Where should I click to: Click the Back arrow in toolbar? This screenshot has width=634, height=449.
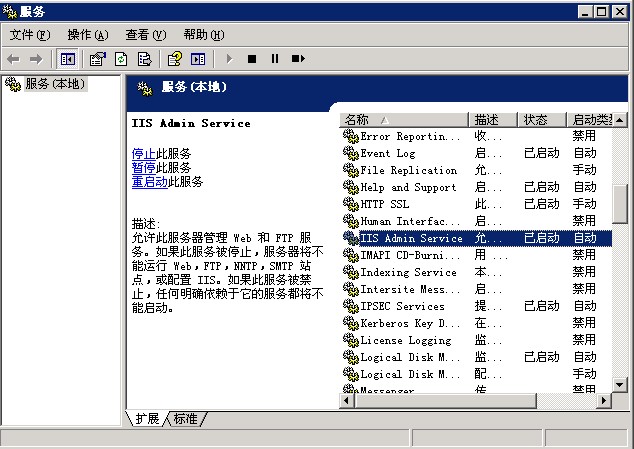pyautogui.click(x=13, y=59)
